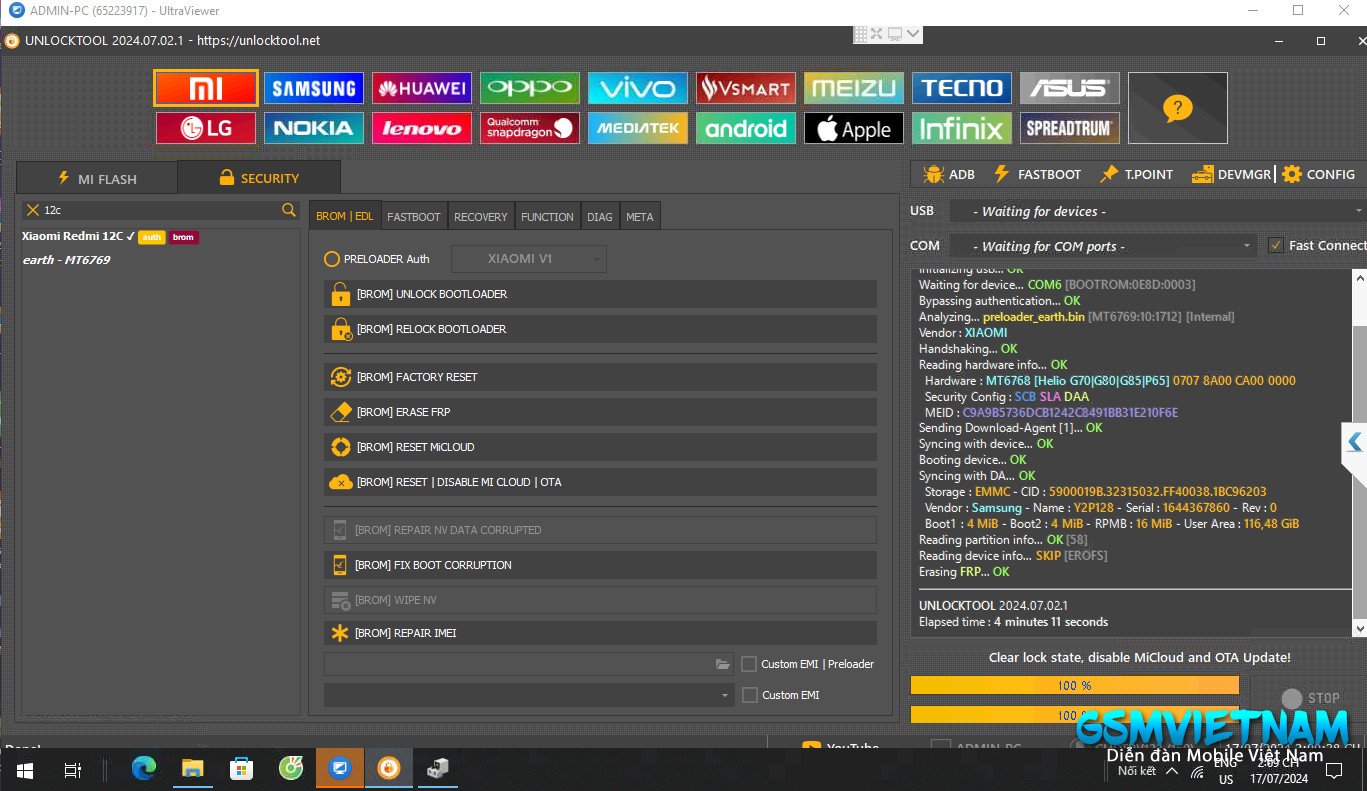Open the COM ports dropdown
1367x791 pixels.
pos(1102,246)
